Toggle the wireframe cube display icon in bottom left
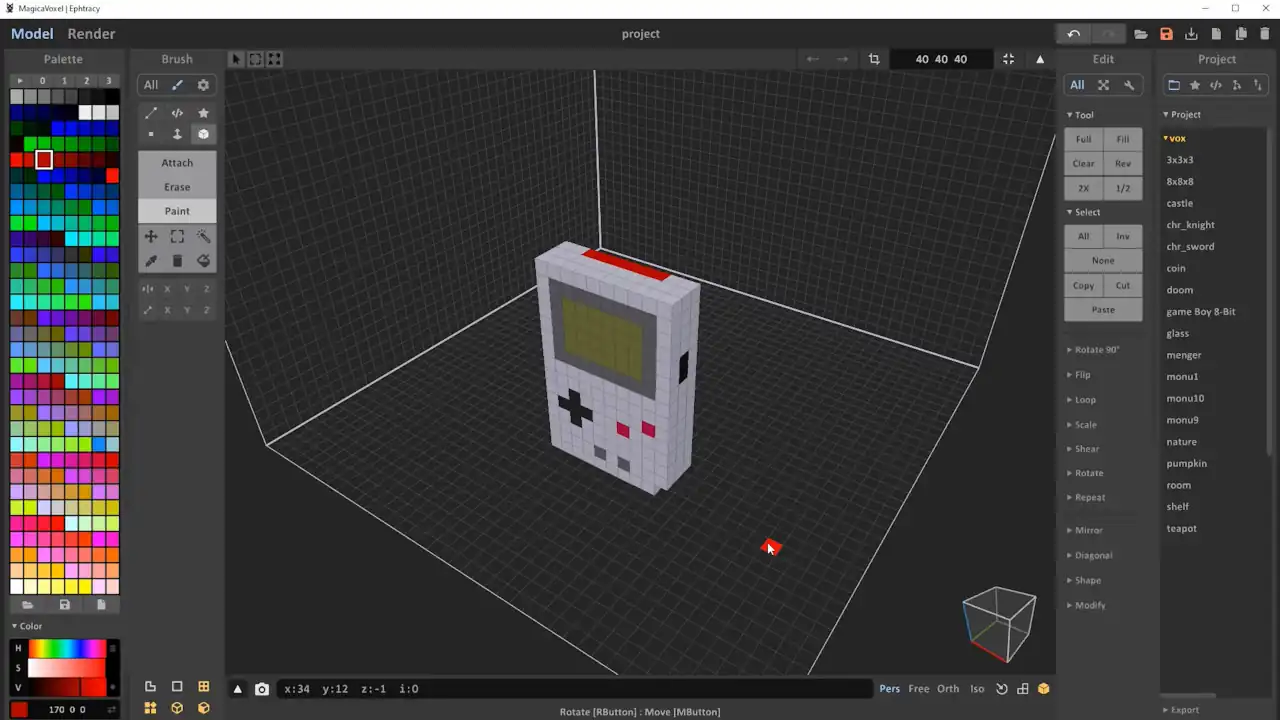Image resolution: width=1280 pixels, height=720 pixels. point(177,708)
